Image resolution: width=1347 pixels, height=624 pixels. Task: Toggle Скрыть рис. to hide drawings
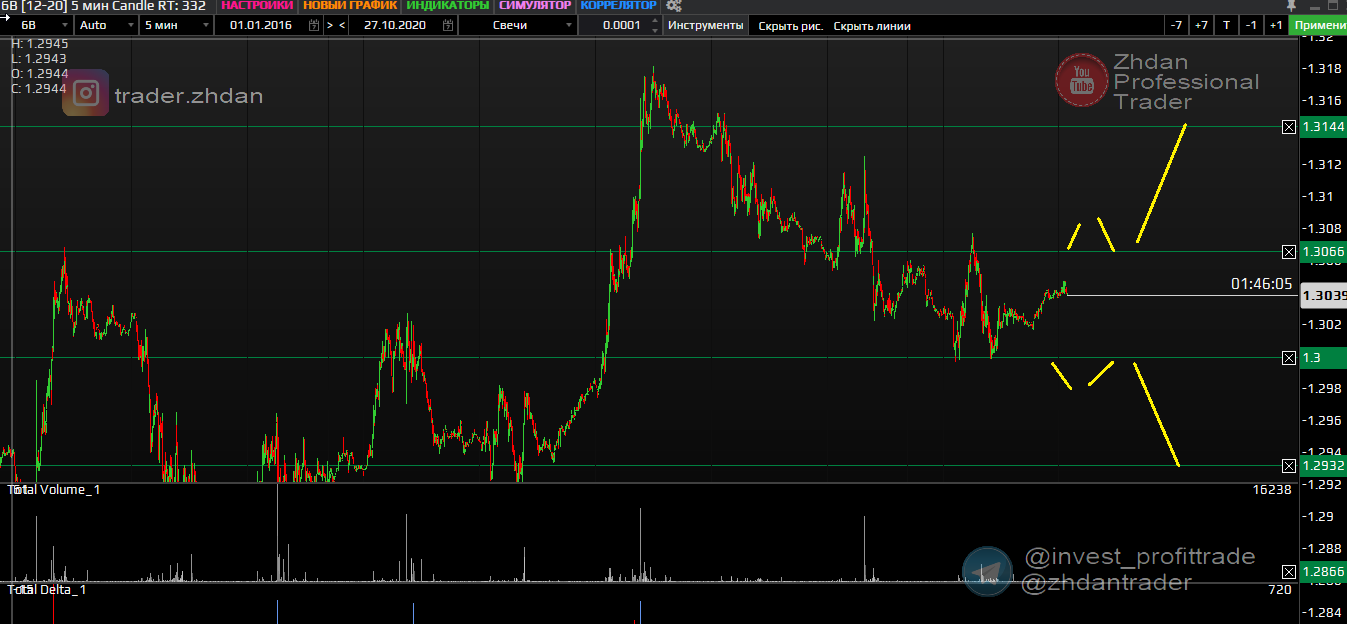pos(790,26)
